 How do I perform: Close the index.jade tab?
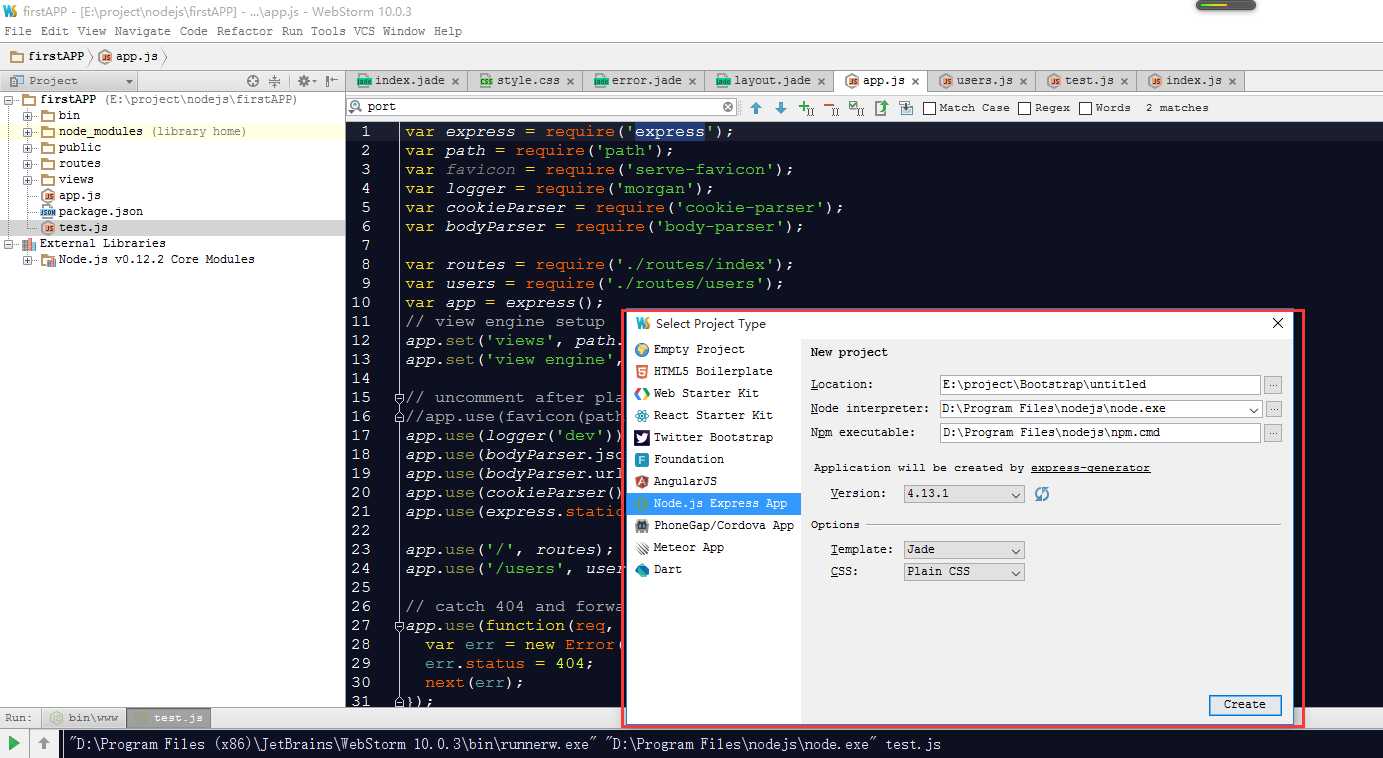pyautogui.click(x=455, y=81)
